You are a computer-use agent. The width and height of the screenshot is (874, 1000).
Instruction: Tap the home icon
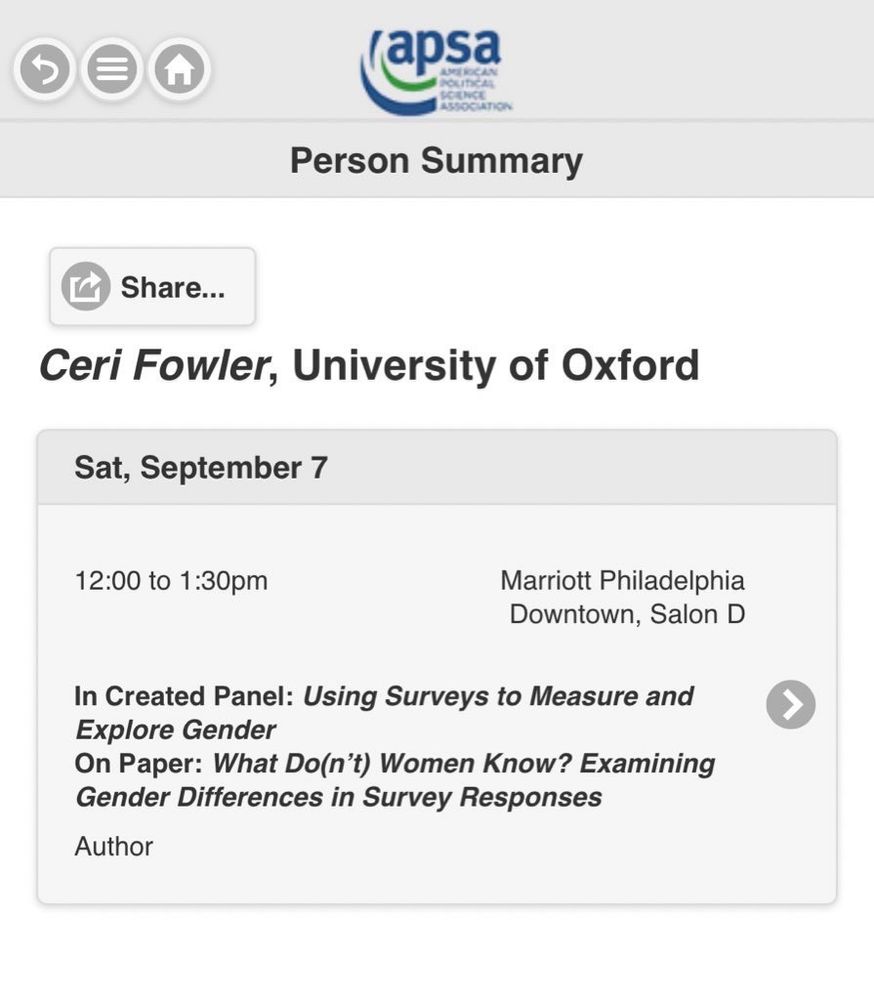click(x=179, y=70)
